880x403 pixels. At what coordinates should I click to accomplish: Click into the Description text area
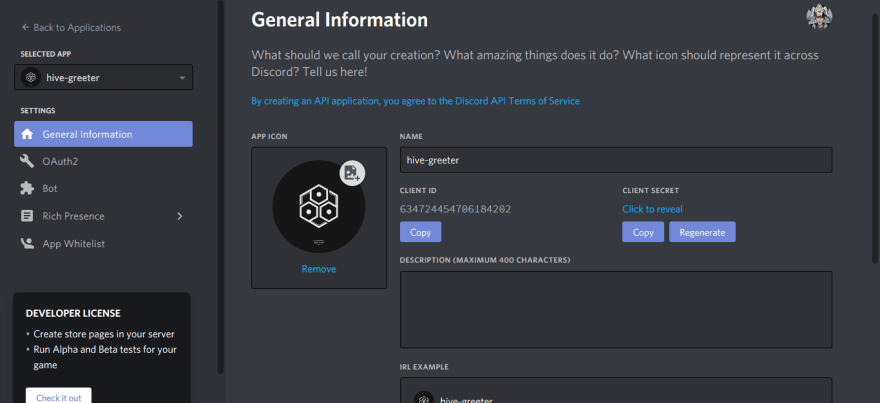click(x=616, y=310)
